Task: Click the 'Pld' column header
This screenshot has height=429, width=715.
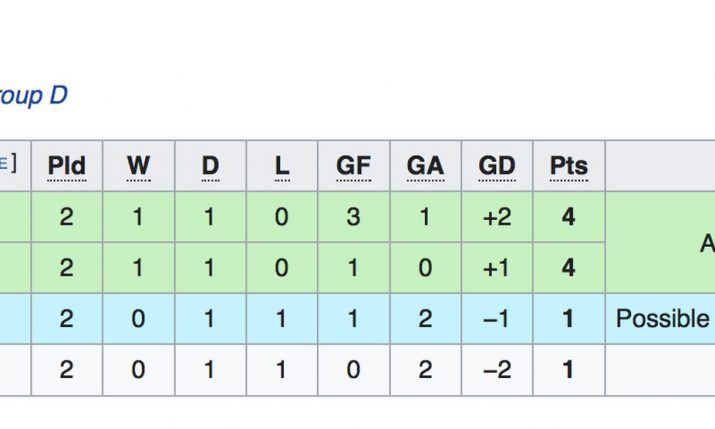Action: [x=67, y=165]
